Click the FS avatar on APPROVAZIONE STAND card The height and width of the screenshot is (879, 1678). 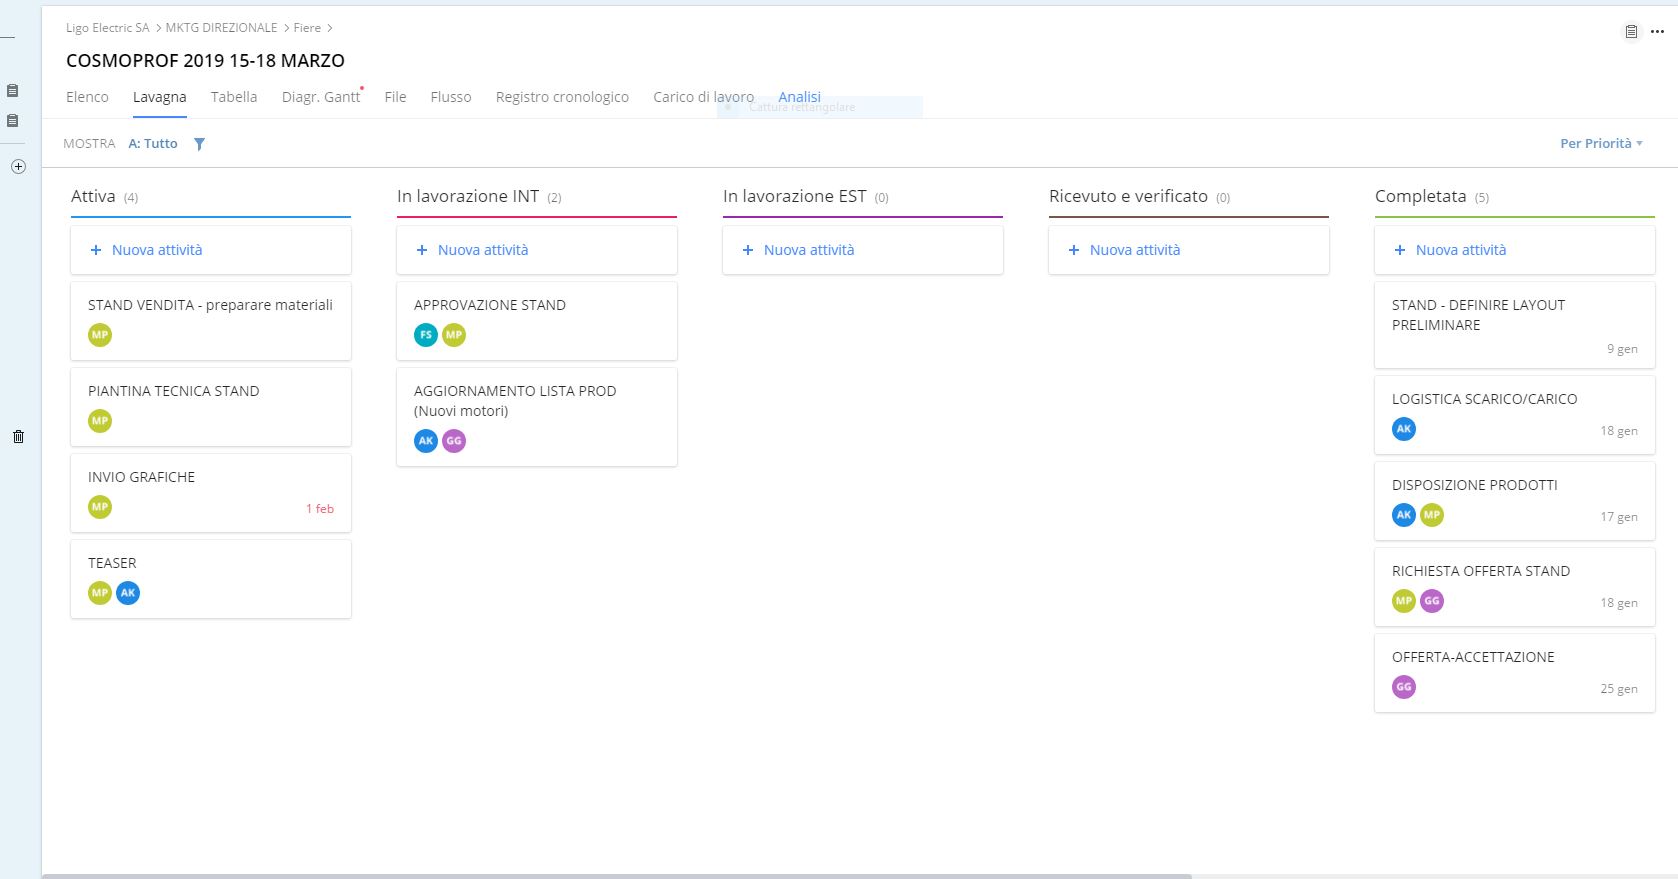pos(426,335)
